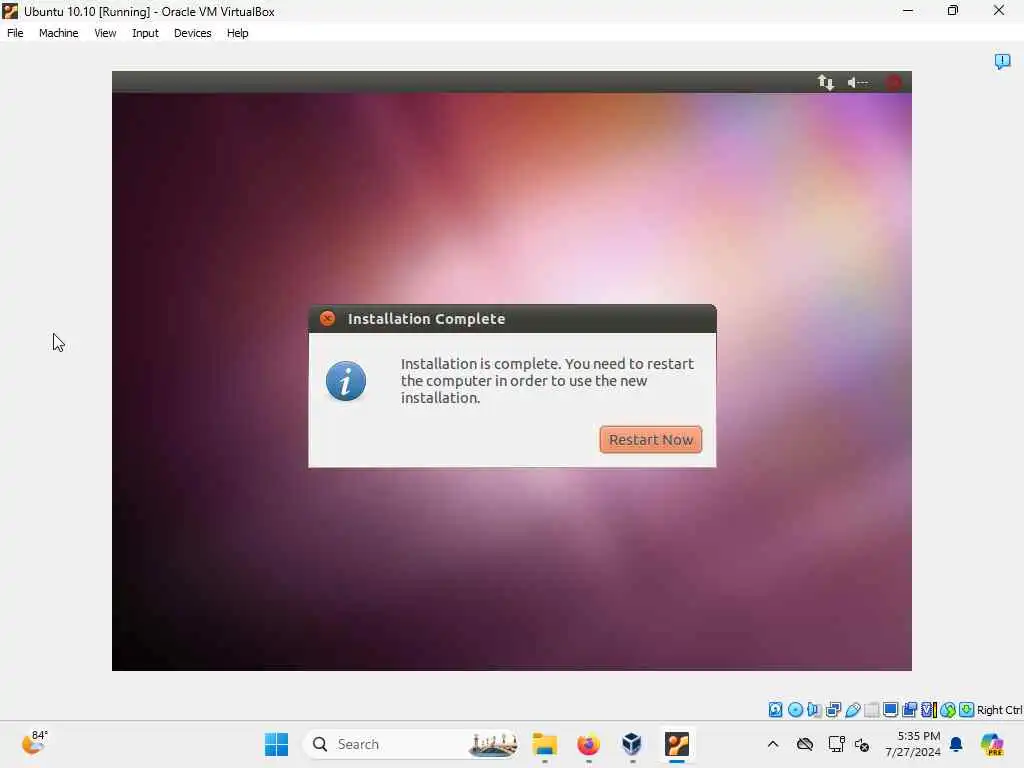This screenshot has height=768, width=1024.
Task: Open Firefox from the taskbar
Action: point(588,744)
